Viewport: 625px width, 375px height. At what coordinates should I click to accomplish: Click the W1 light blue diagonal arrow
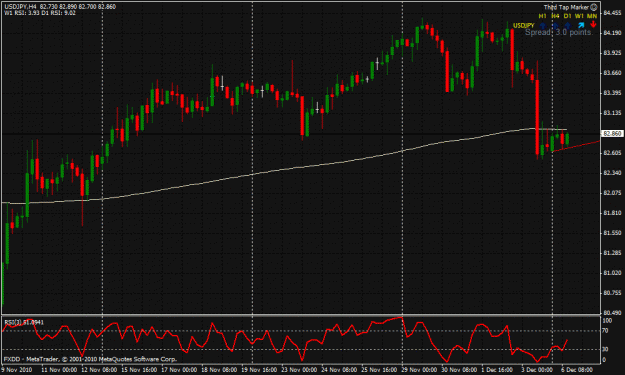coord(581,25)
